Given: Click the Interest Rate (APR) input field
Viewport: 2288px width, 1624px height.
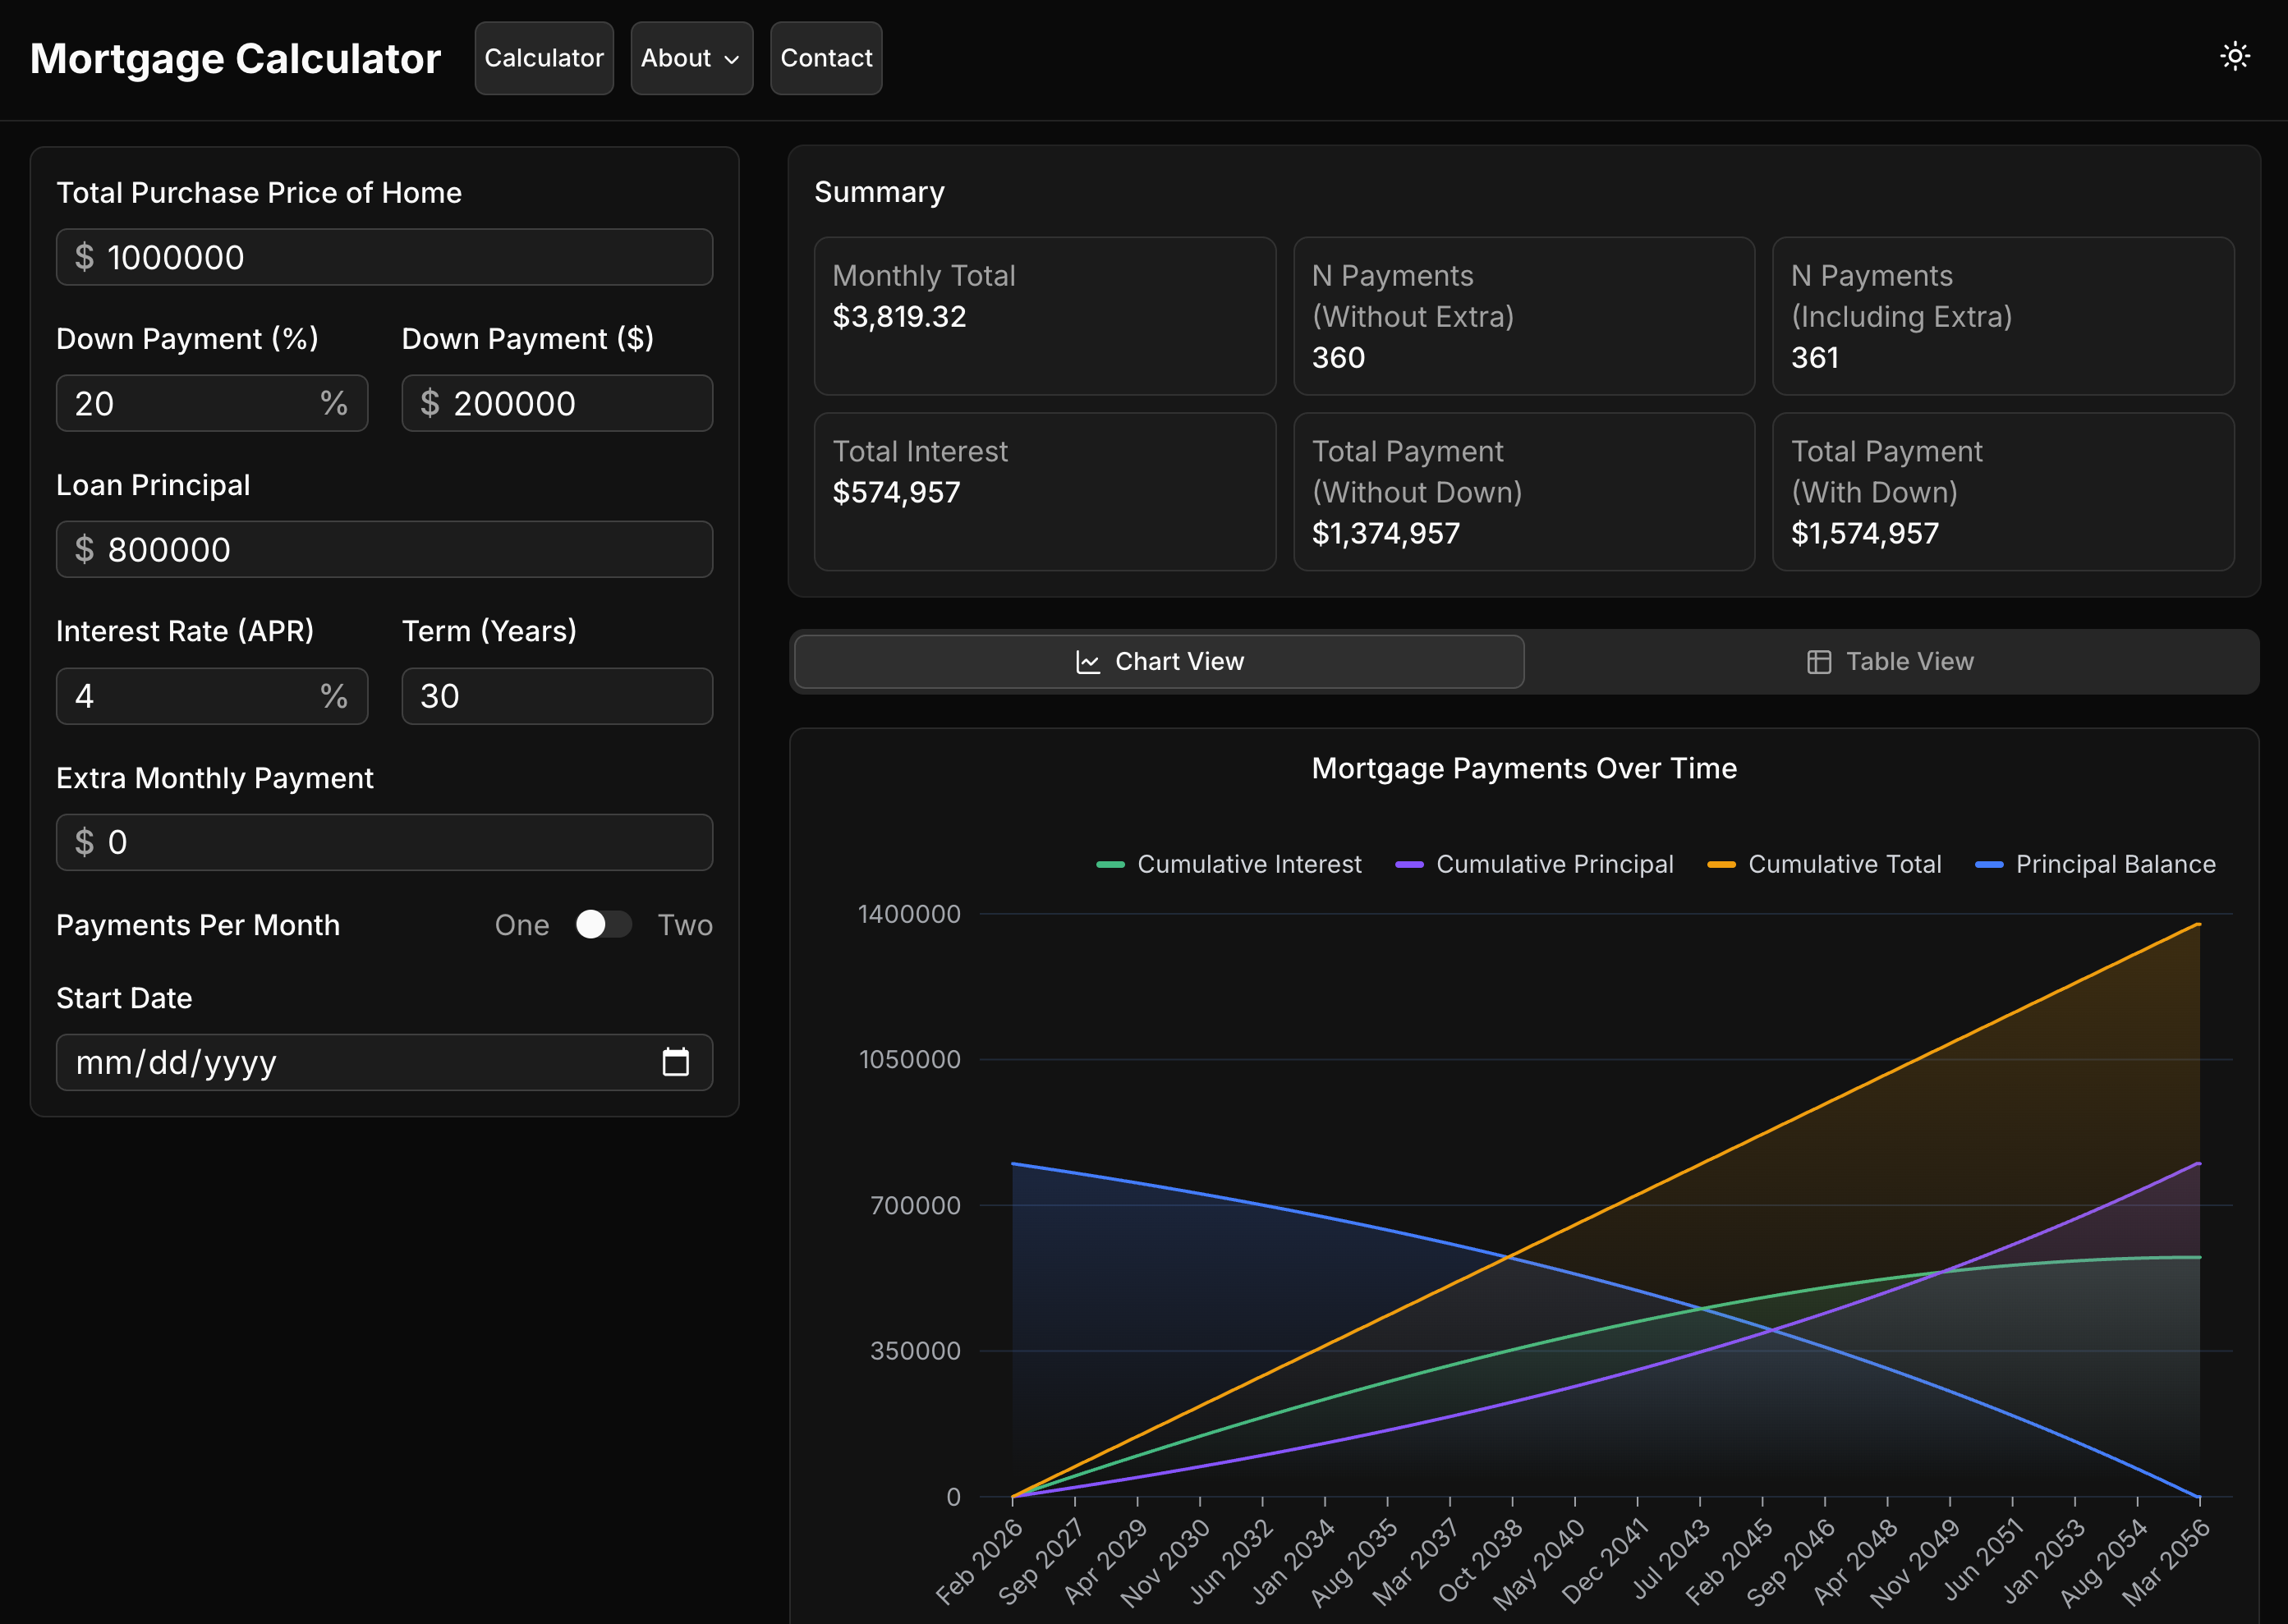Looking at the screenshot, I should [190, 696].
